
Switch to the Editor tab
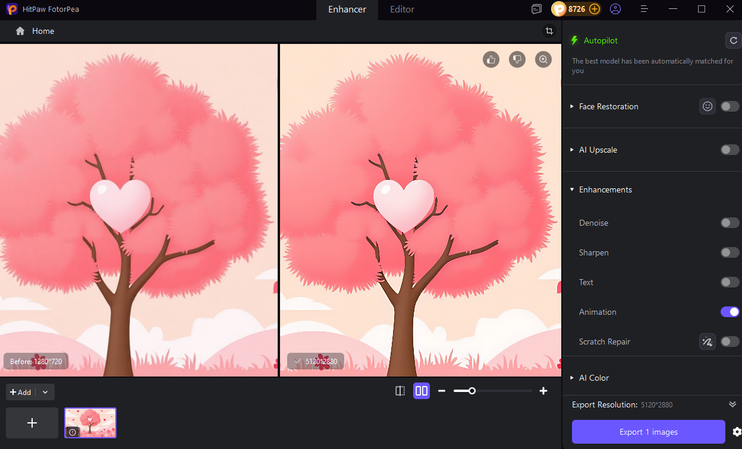pyautogui.click(x=402, y=9)
